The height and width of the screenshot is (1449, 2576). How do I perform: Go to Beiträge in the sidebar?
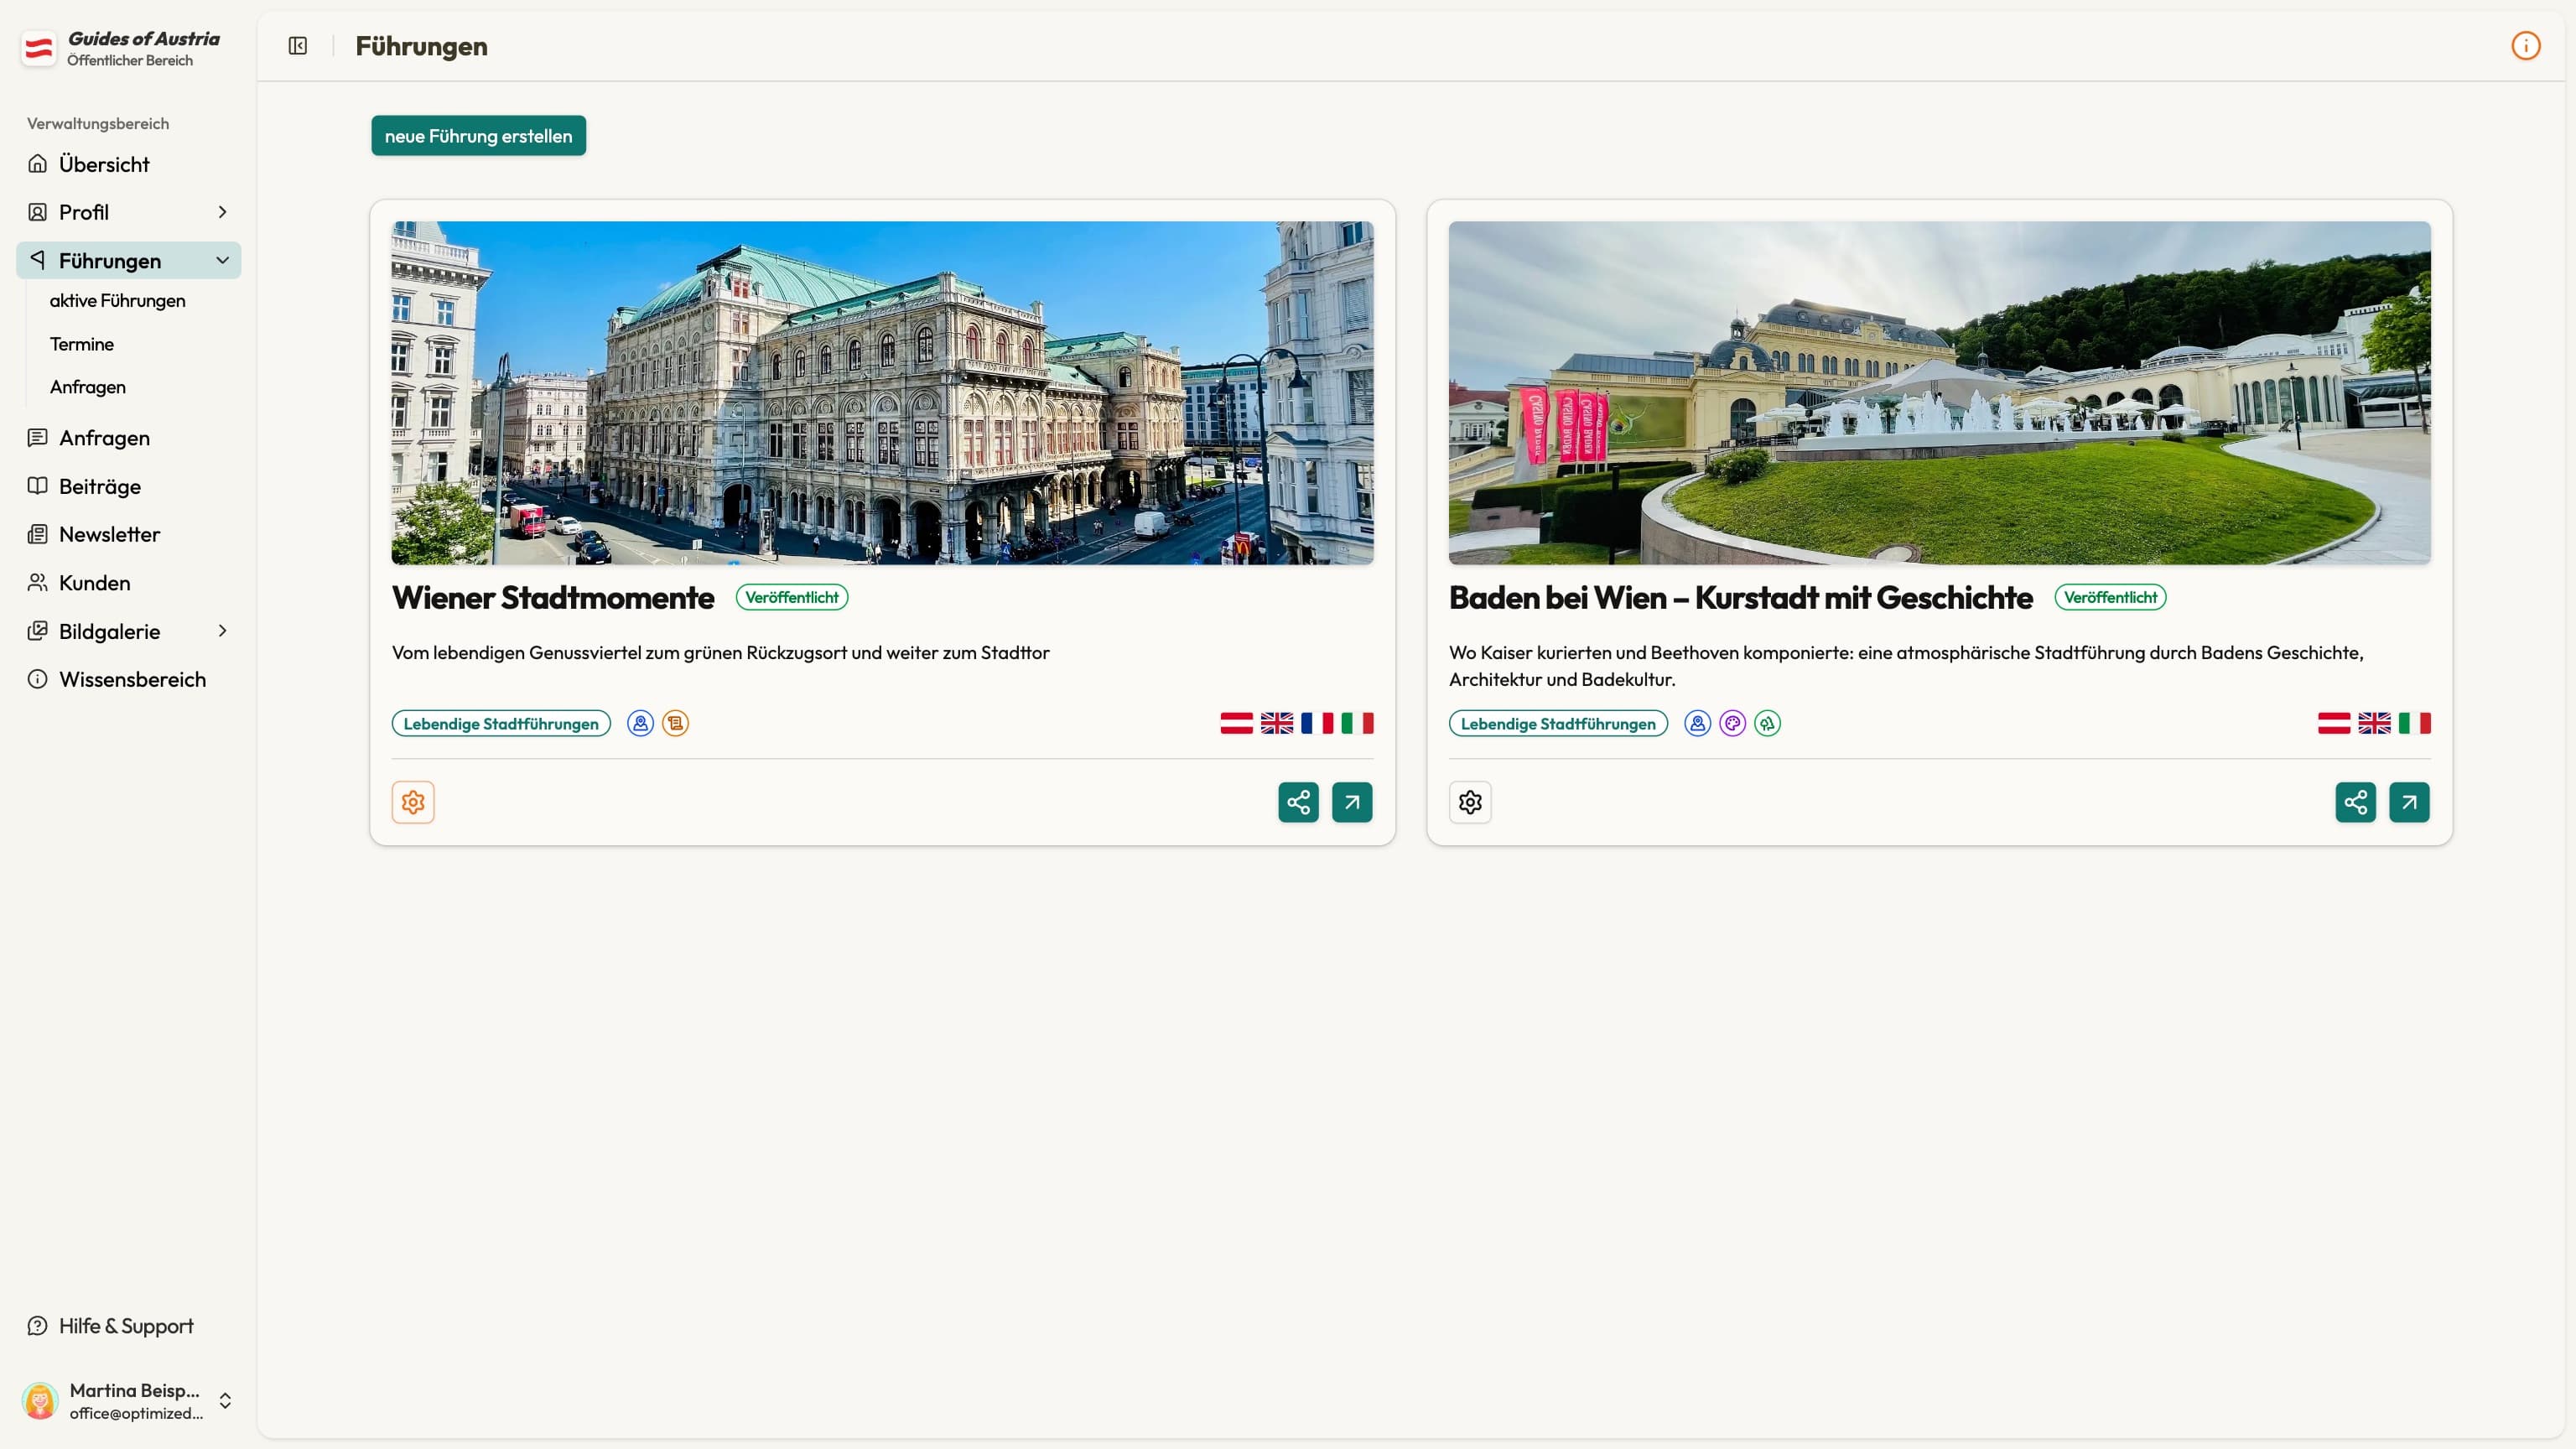[x=128, y=486]
